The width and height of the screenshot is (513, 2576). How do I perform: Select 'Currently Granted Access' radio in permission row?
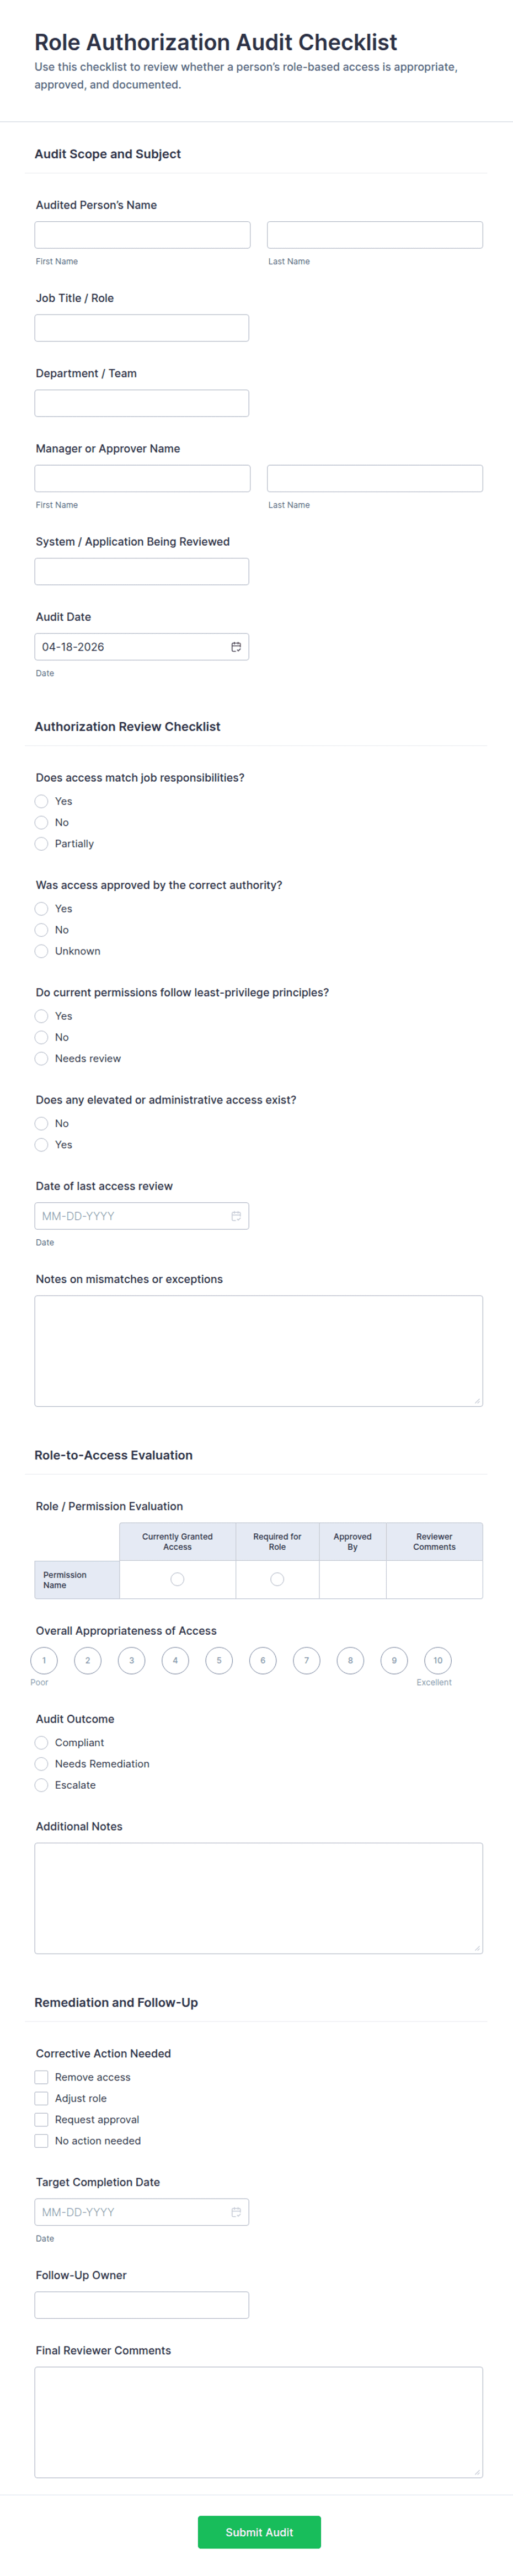(x=177, y=1579)
